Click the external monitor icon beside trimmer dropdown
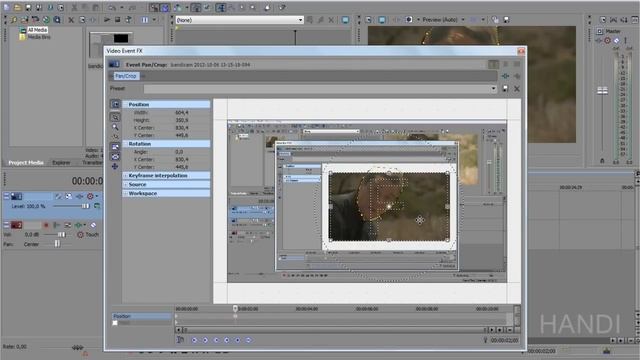The height and width of the screenshot is (360, 640). pos(345,20)
